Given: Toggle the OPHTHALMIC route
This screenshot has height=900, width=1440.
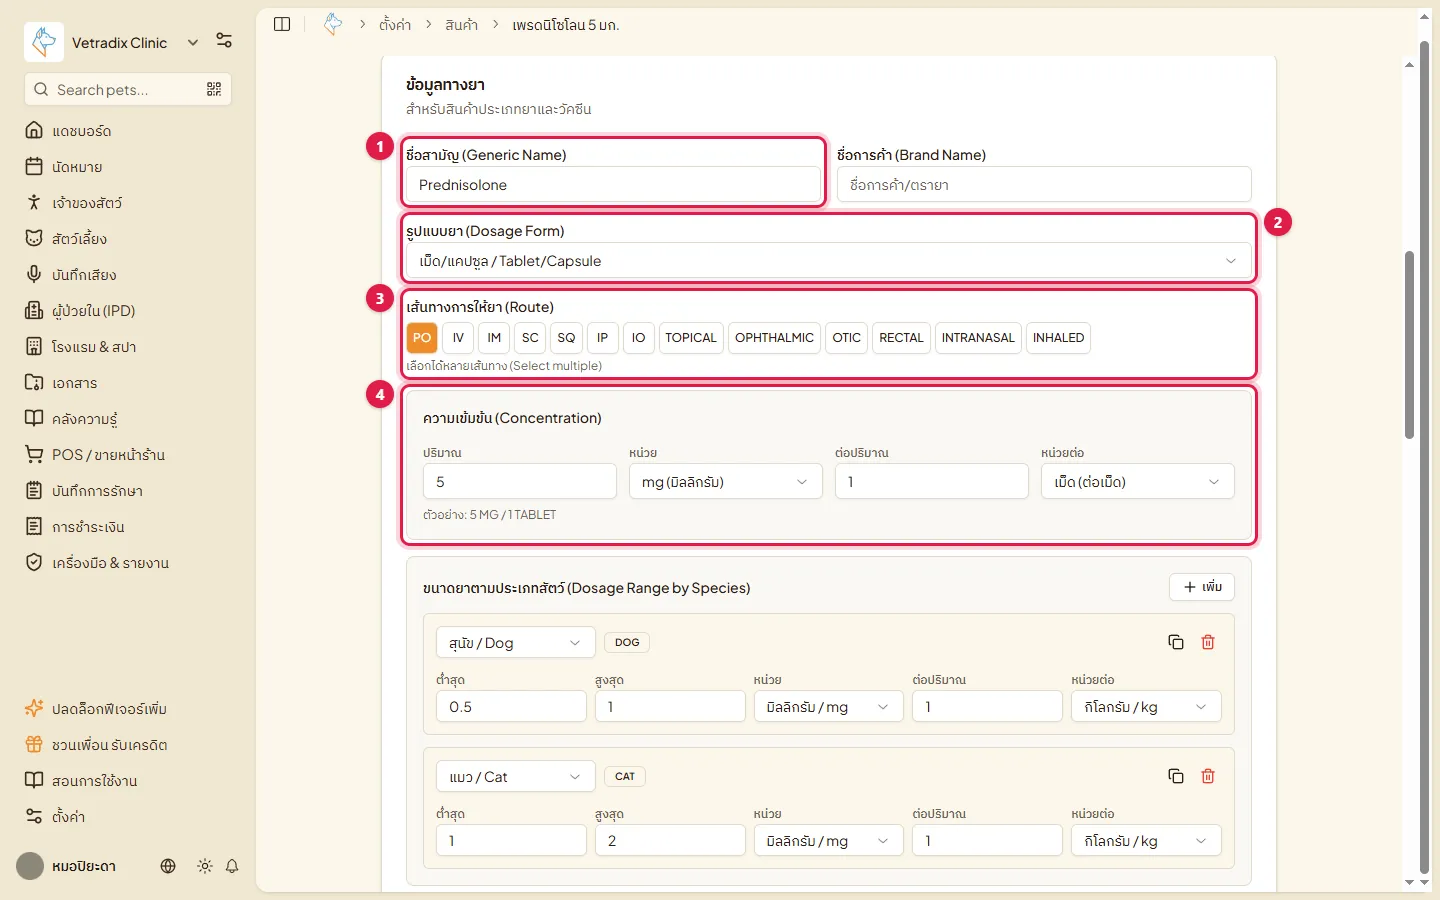Looking at the screenshot, I should [774, 338].
